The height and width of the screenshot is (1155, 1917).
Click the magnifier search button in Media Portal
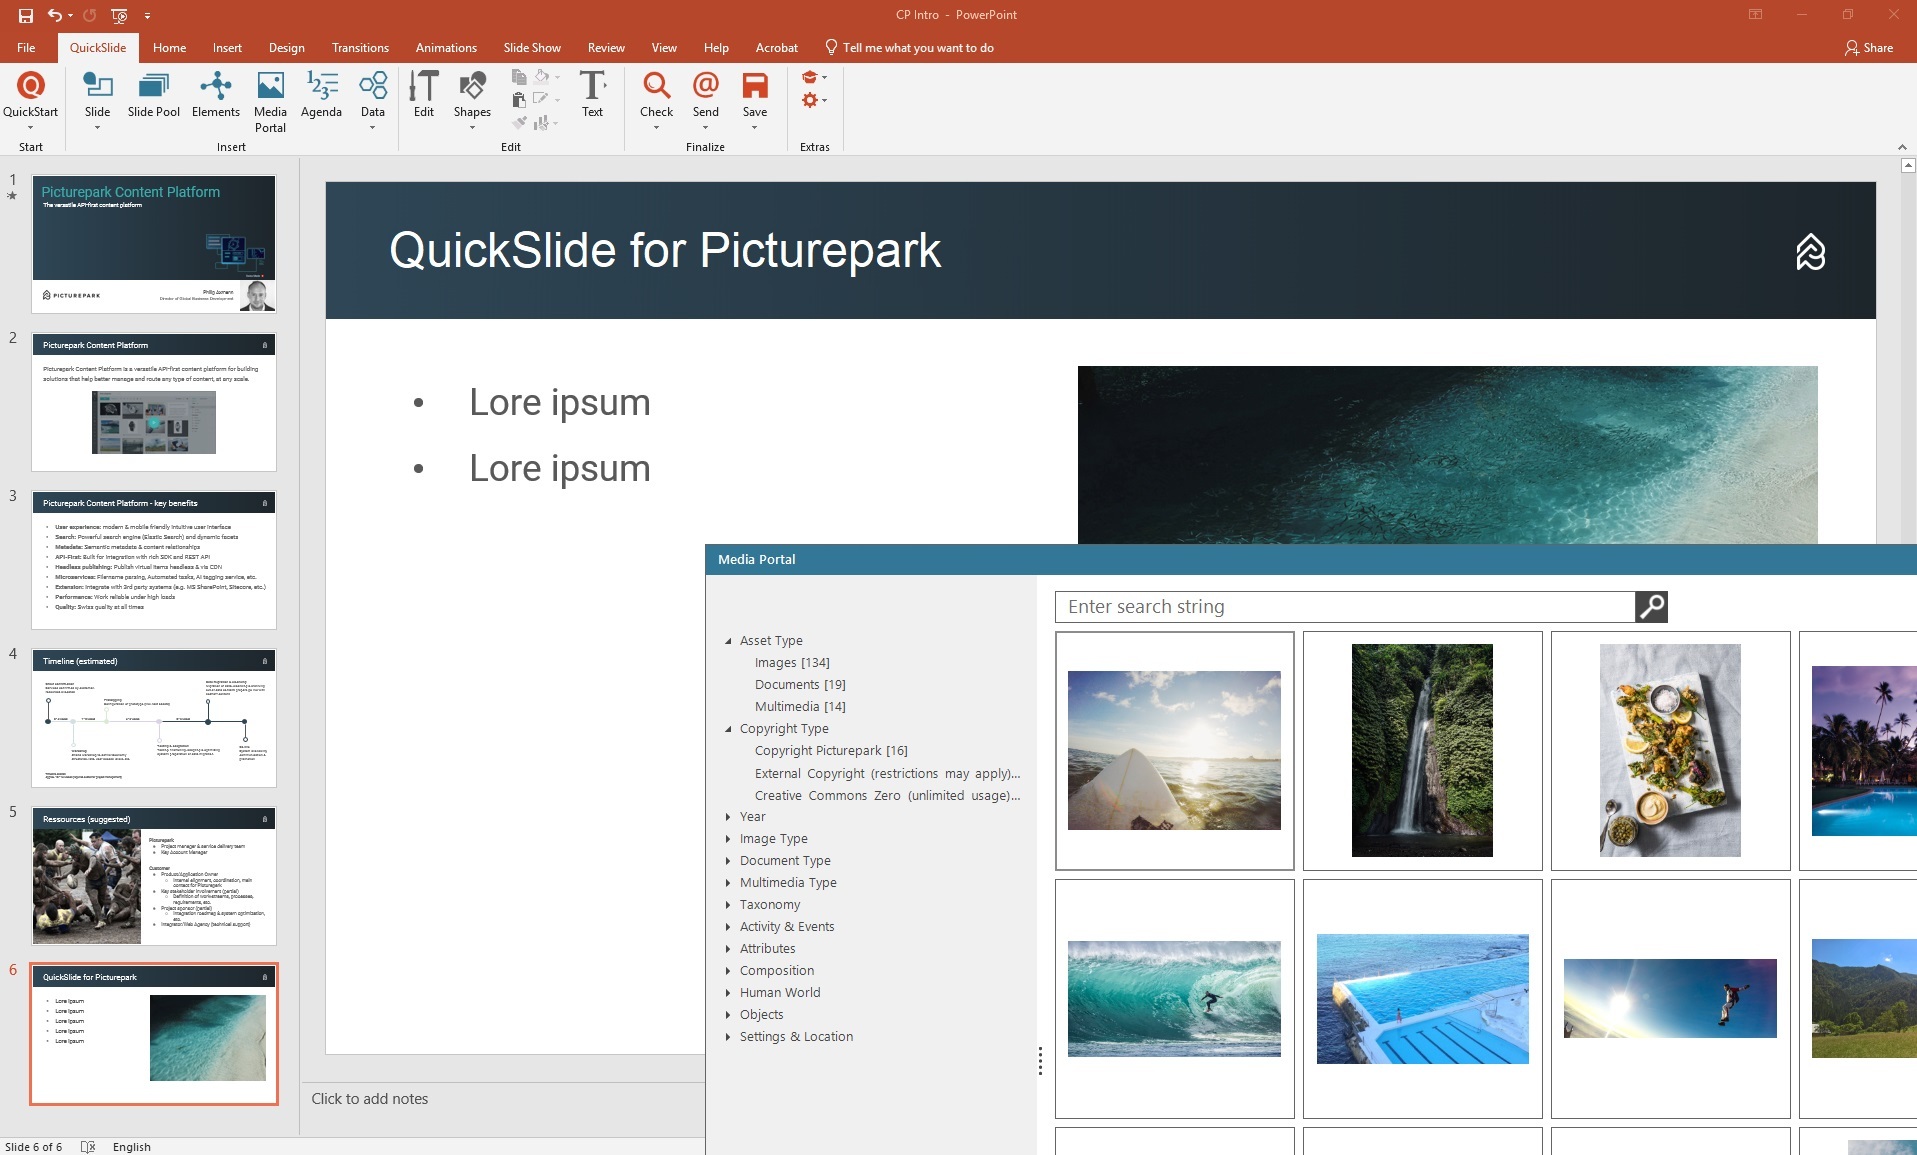pyautogui.click(x=1651, y=606)
